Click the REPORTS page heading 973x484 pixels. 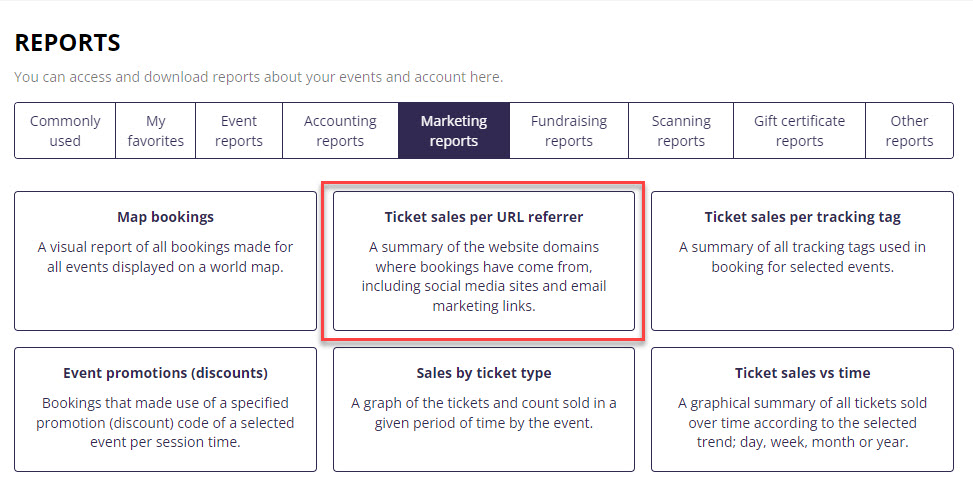(68, 43)
